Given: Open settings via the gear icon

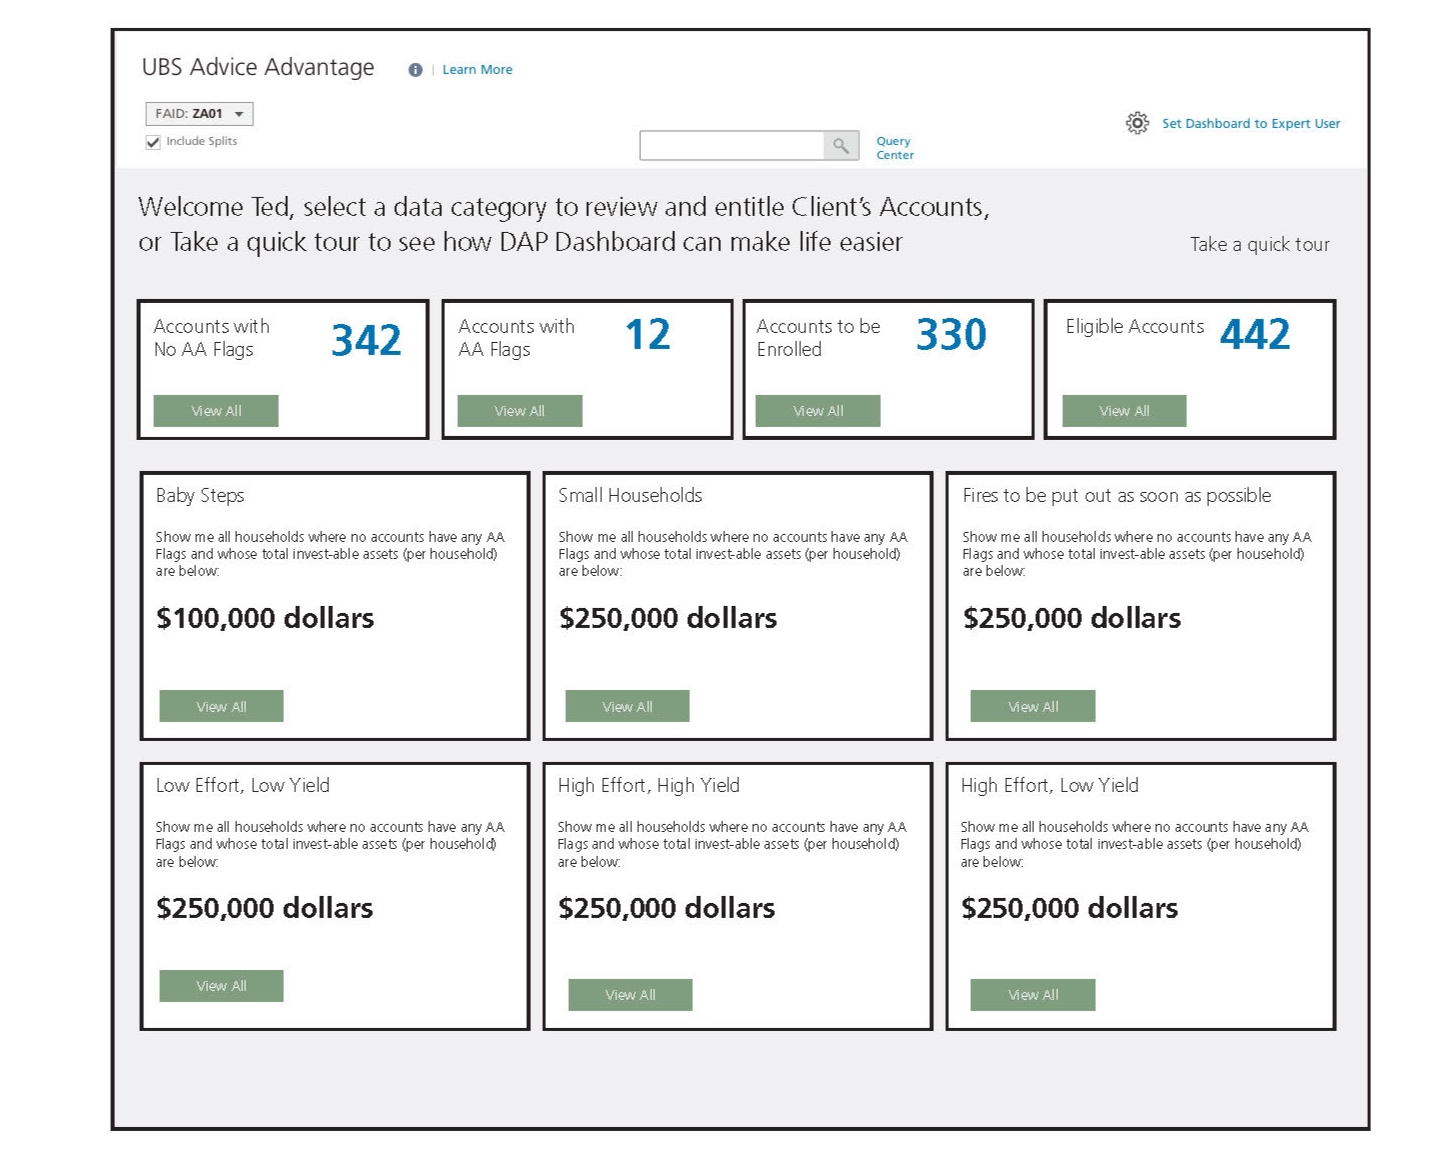Looking at the screenshot, I should (x=1138, y=123).
